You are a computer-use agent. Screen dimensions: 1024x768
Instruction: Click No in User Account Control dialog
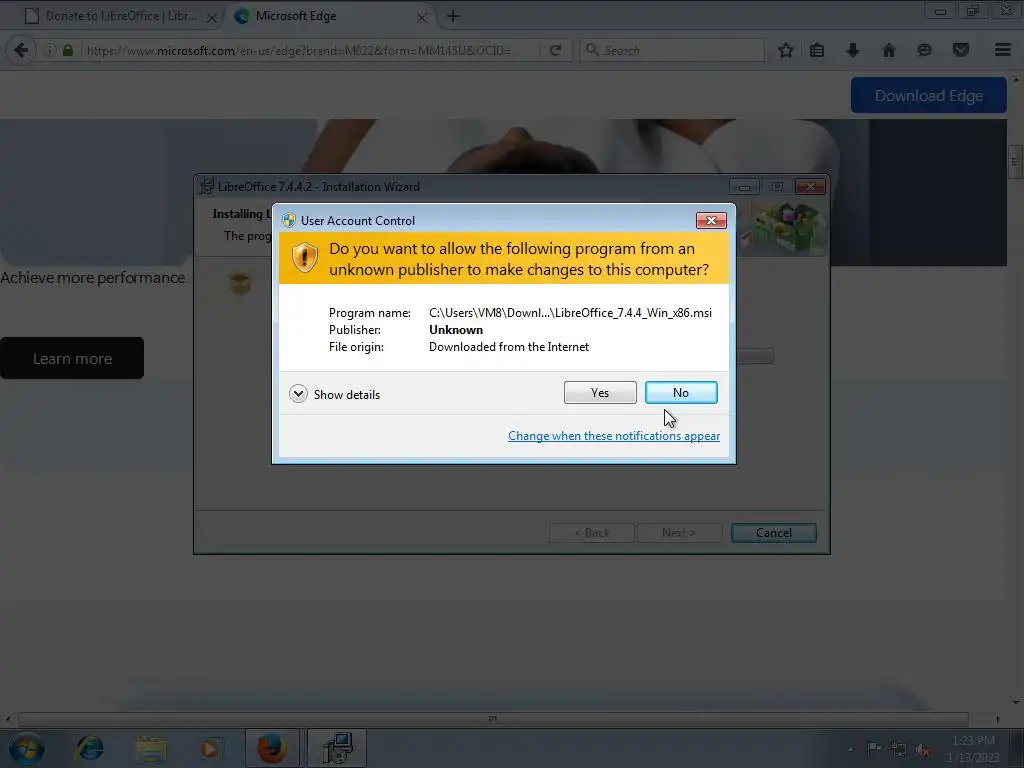[x=680, y=392]
